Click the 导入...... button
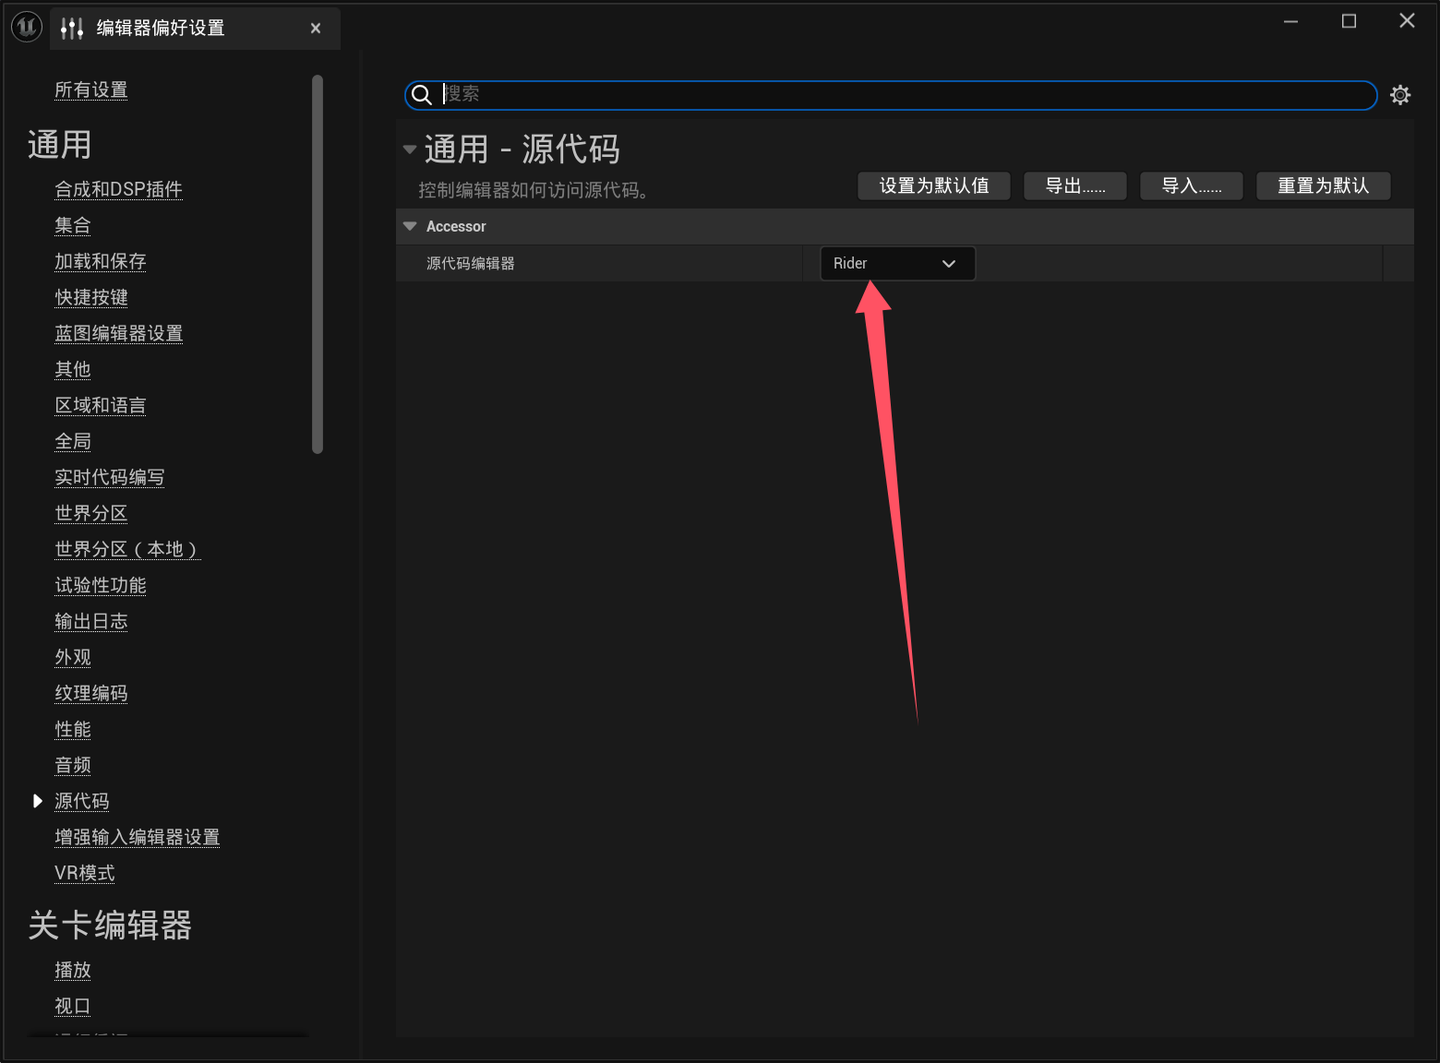 click(1190, 185)
